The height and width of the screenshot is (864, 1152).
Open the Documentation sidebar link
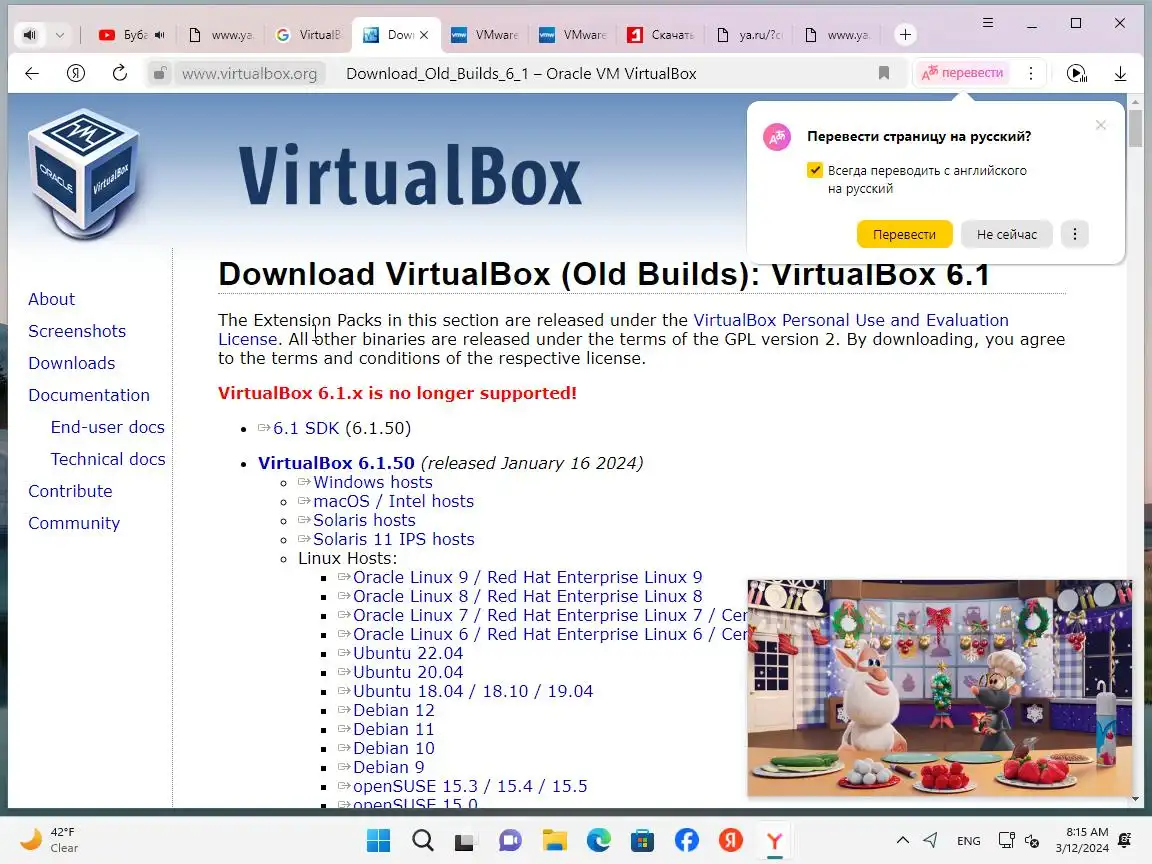[x=89, y=395]
